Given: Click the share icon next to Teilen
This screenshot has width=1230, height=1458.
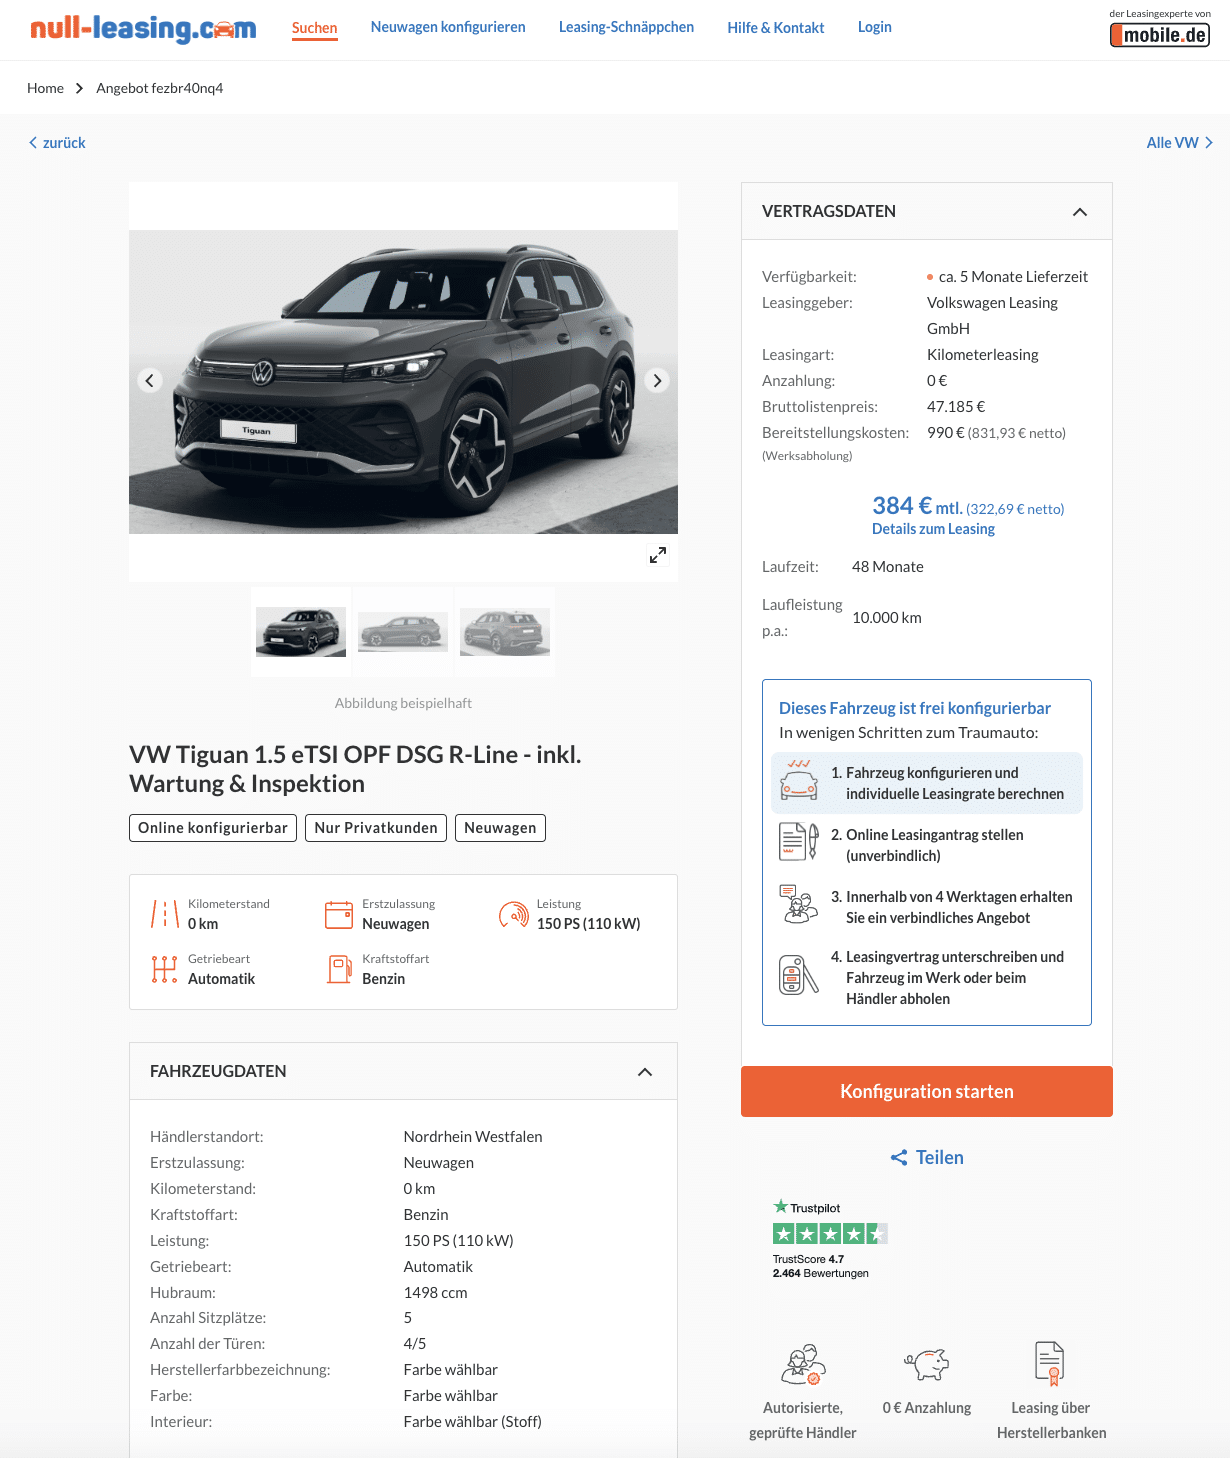Looking at the screenshot, I should 899,1157.
